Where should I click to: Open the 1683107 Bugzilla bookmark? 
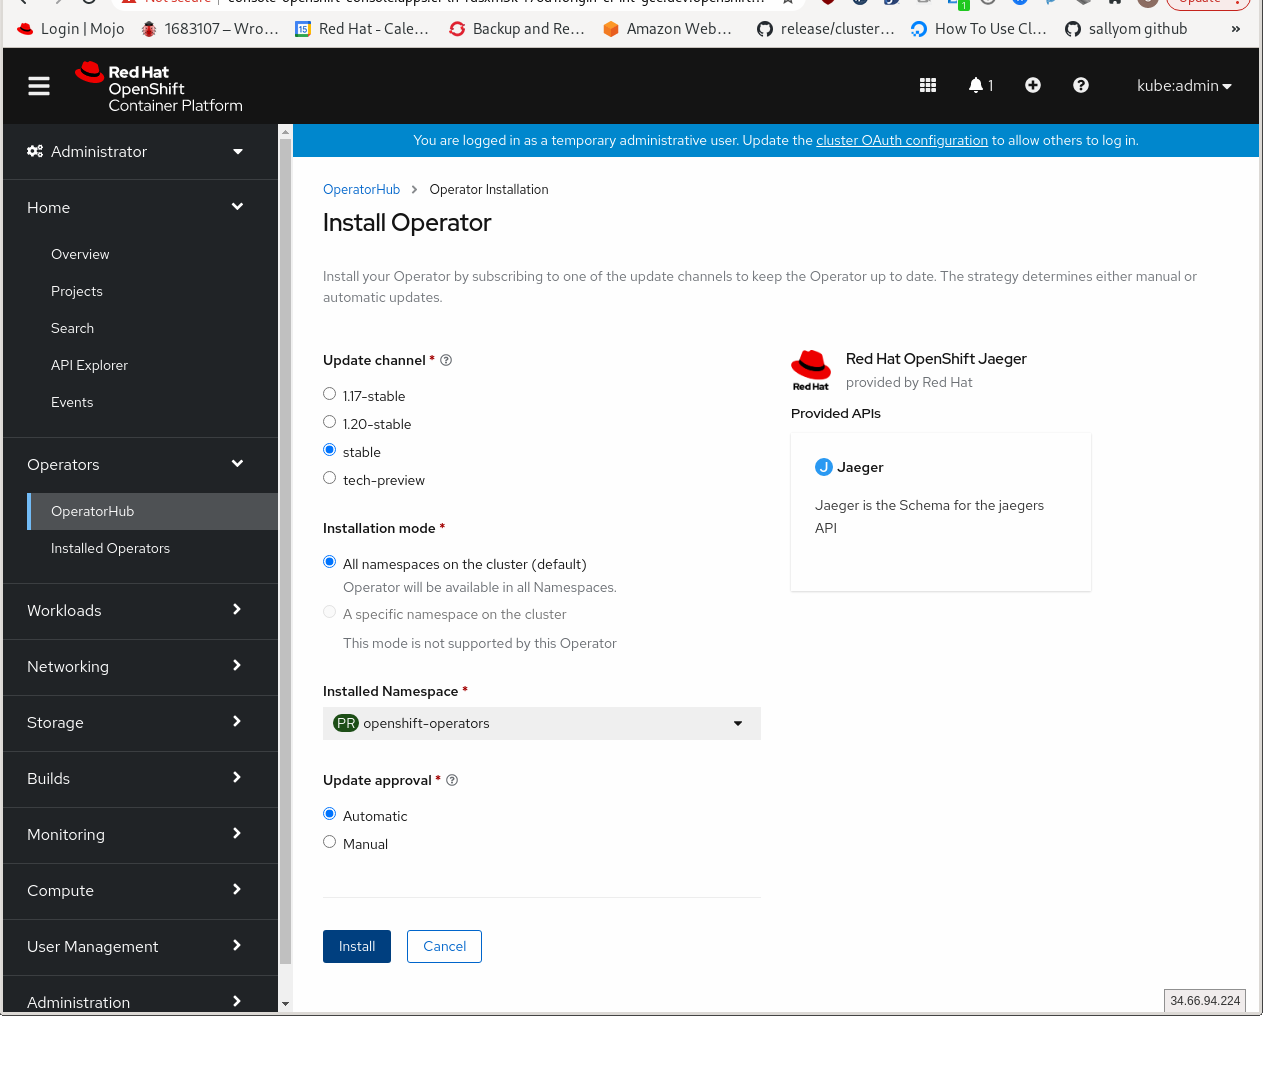(x=210, y=29)
